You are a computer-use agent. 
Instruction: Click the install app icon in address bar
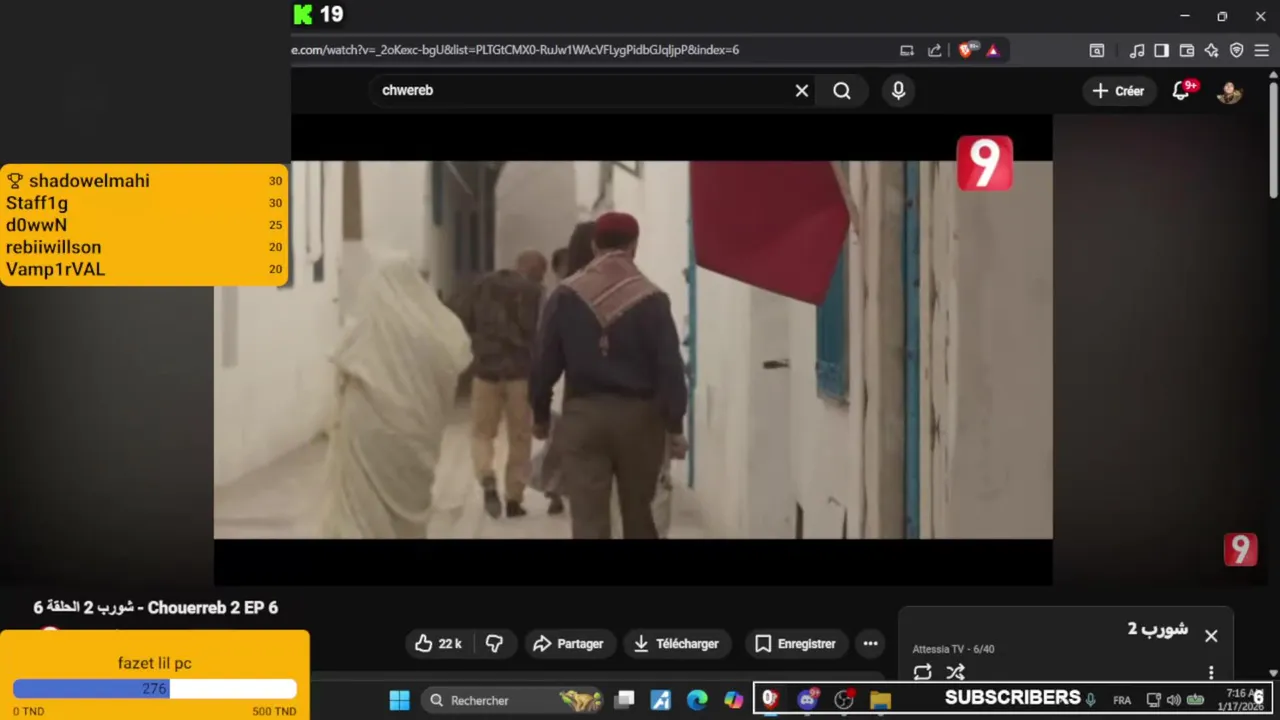pos(906,50)
